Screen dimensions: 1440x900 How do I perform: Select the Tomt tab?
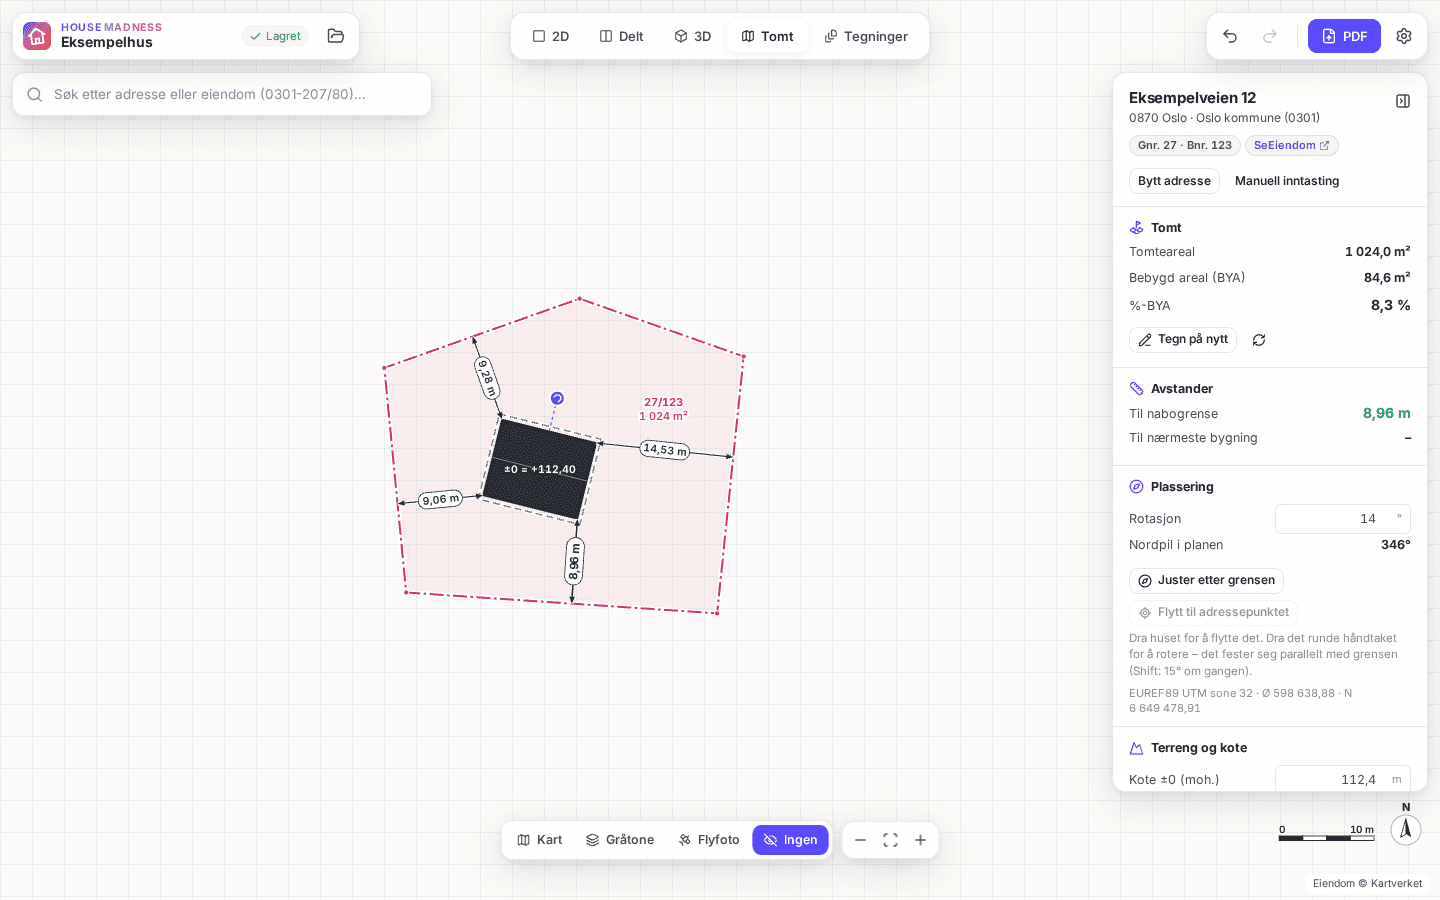[767, 36]
